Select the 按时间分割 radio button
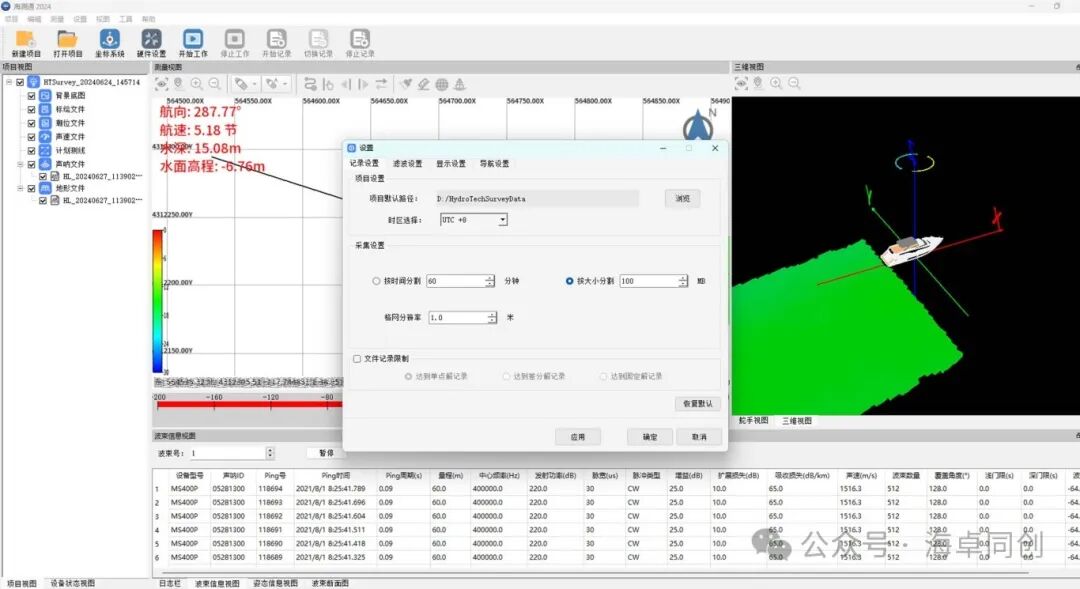 click(x=376, y=281)
